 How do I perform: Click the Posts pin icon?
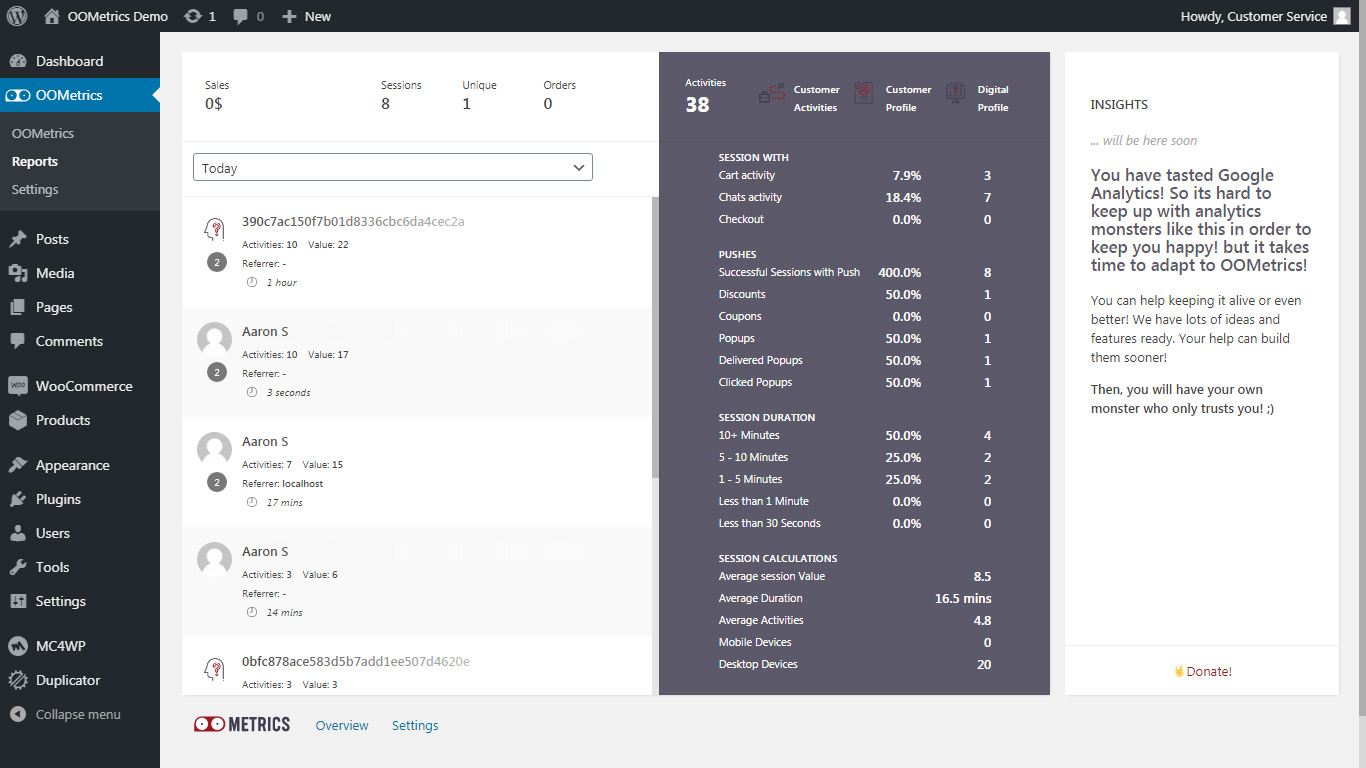pos(18,239)
